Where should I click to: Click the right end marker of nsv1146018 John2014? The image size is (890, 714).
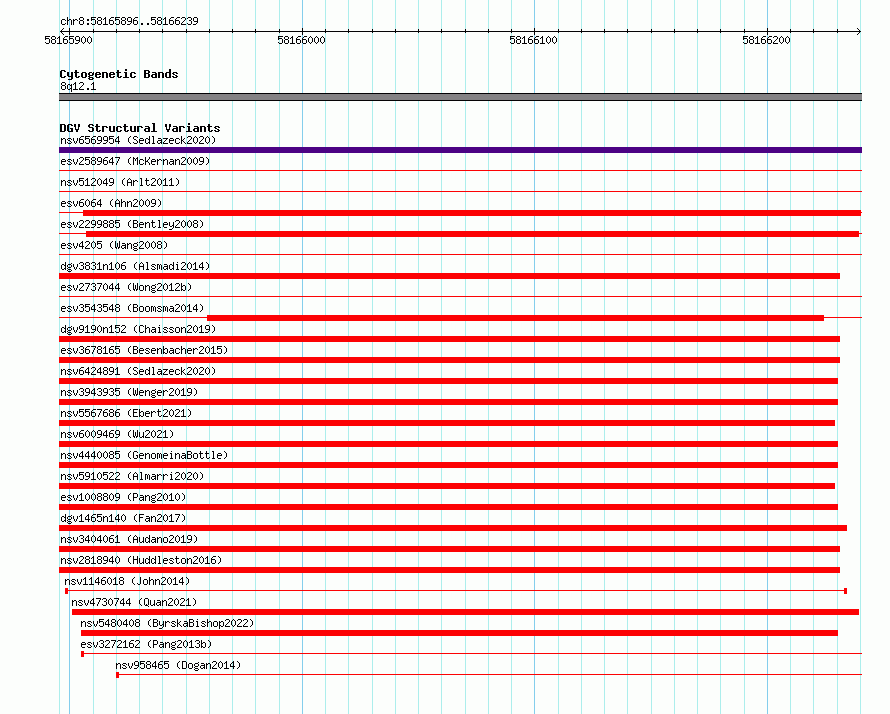pos(846,591)
